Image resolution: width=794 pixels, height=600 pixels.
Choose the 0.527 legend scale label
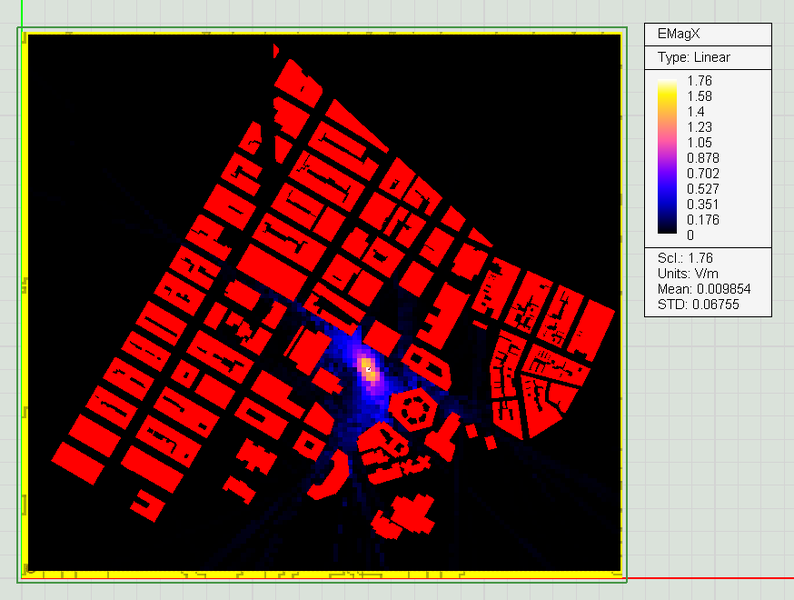point(703,189)
